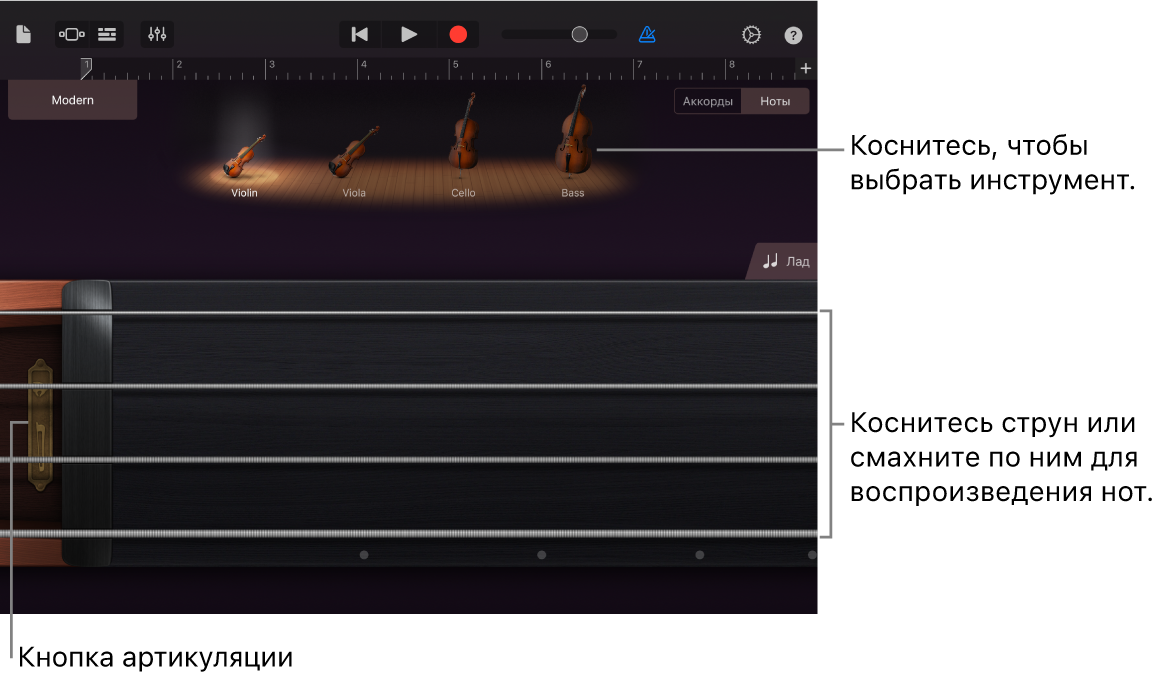Start recording with red Record button
This screenshot has width=1160, height=684.
tap(458, 35)
